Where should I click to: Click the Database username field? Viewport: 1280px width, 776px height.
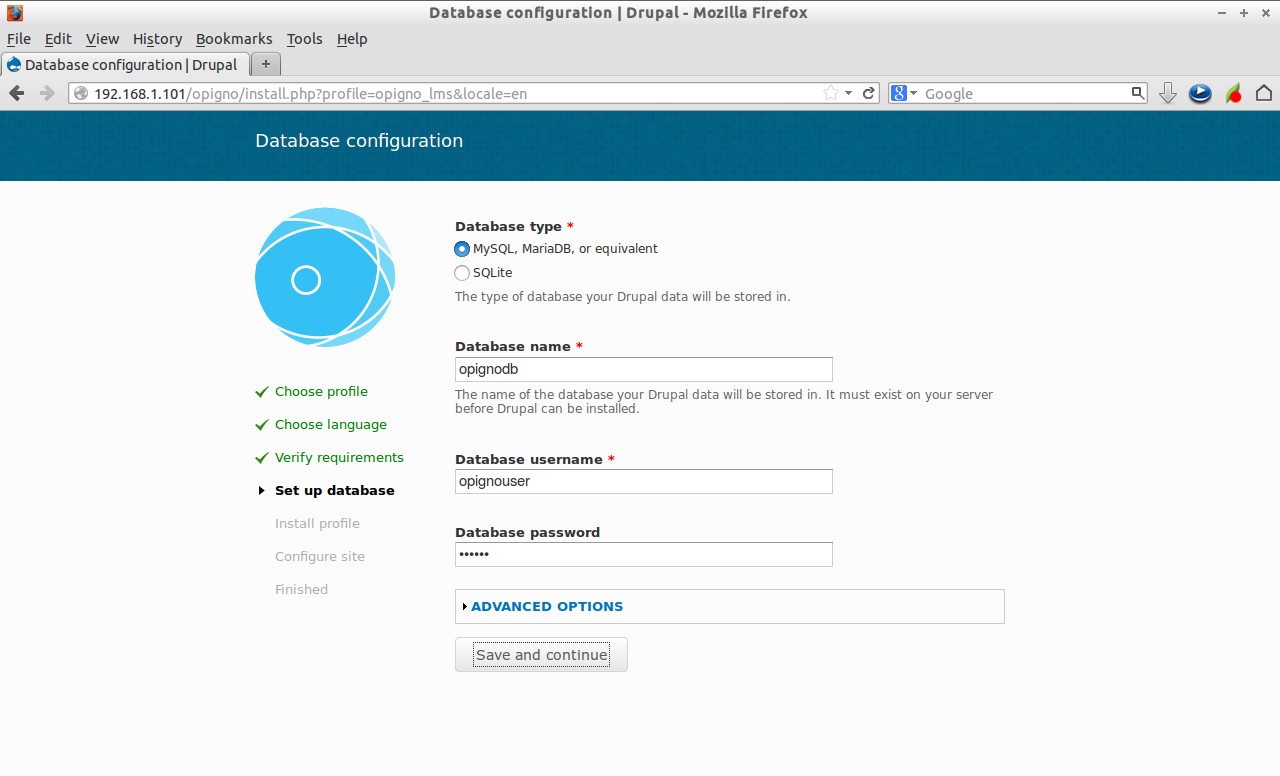coord(644,481)
